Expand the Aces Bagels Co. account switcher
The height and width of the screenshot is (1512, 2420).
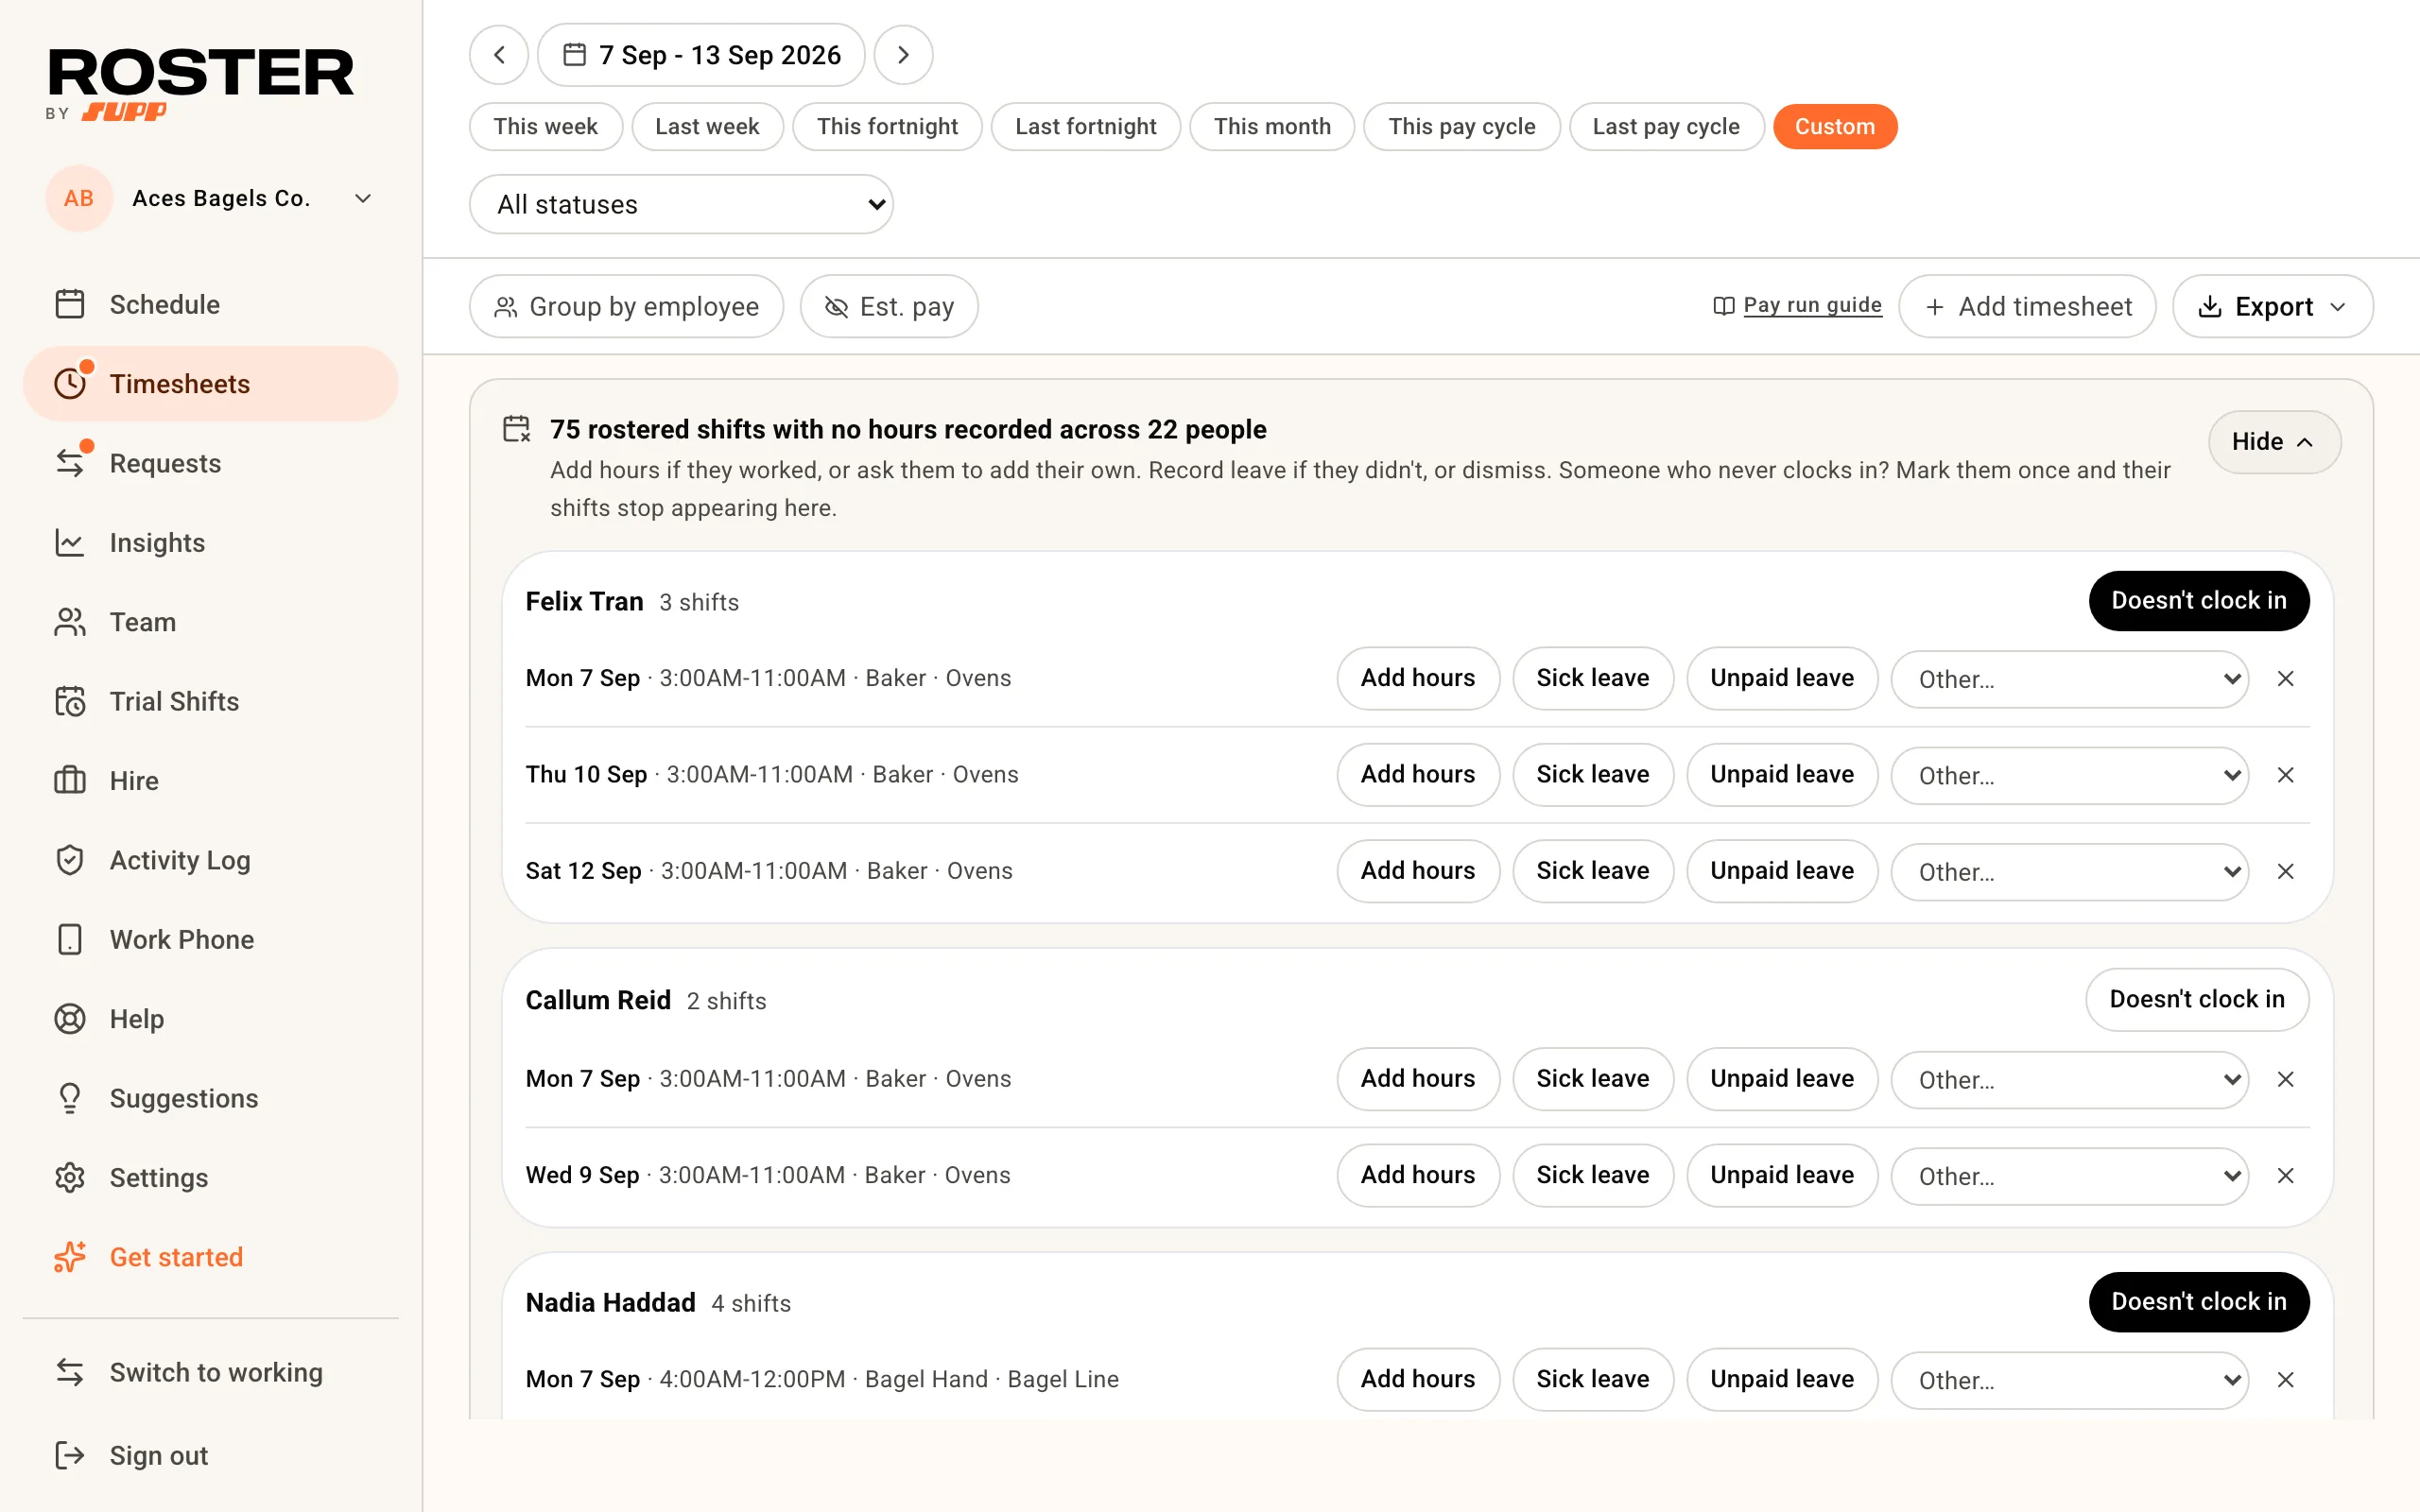click(x=211, y=198)
